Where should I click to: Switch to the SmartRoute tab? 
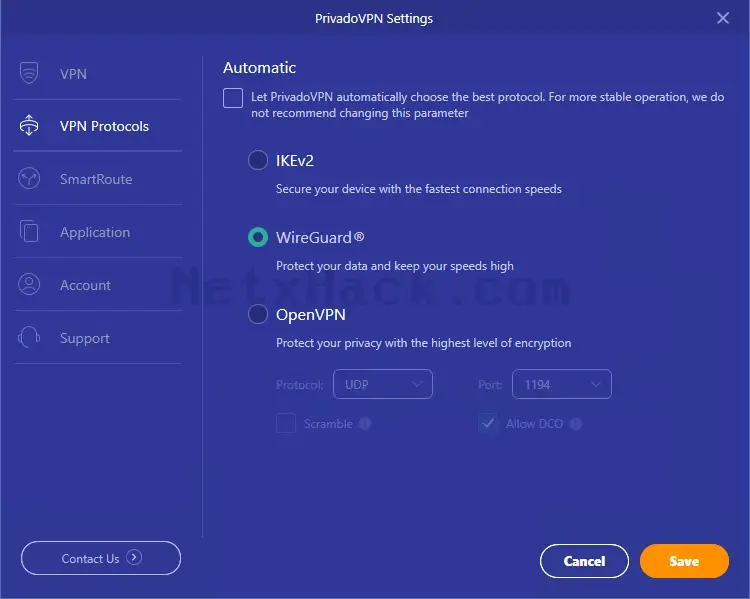98,178
